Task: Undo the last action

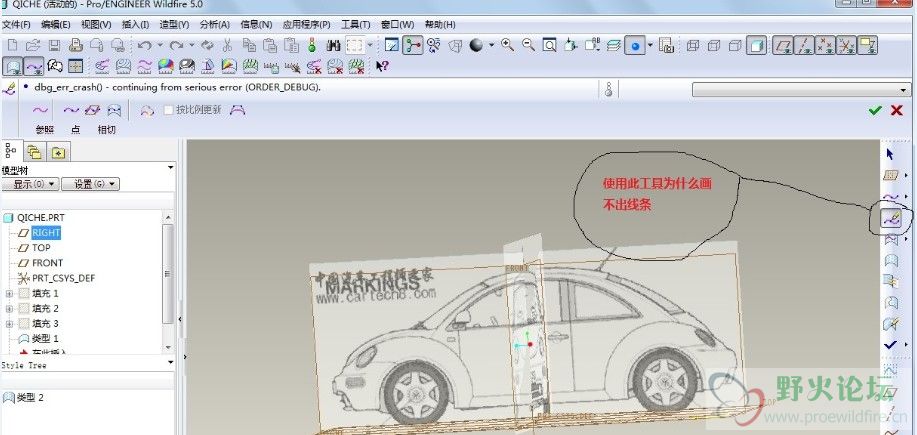Action: [x=144, y=45]
